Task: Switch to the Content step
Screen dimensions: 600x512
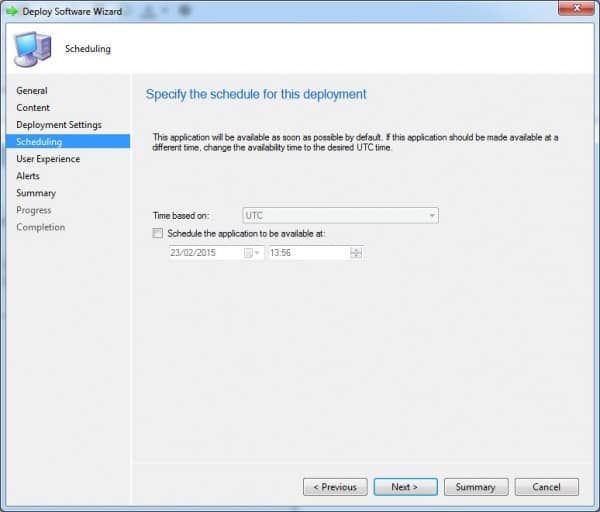Action: [33, 108]
